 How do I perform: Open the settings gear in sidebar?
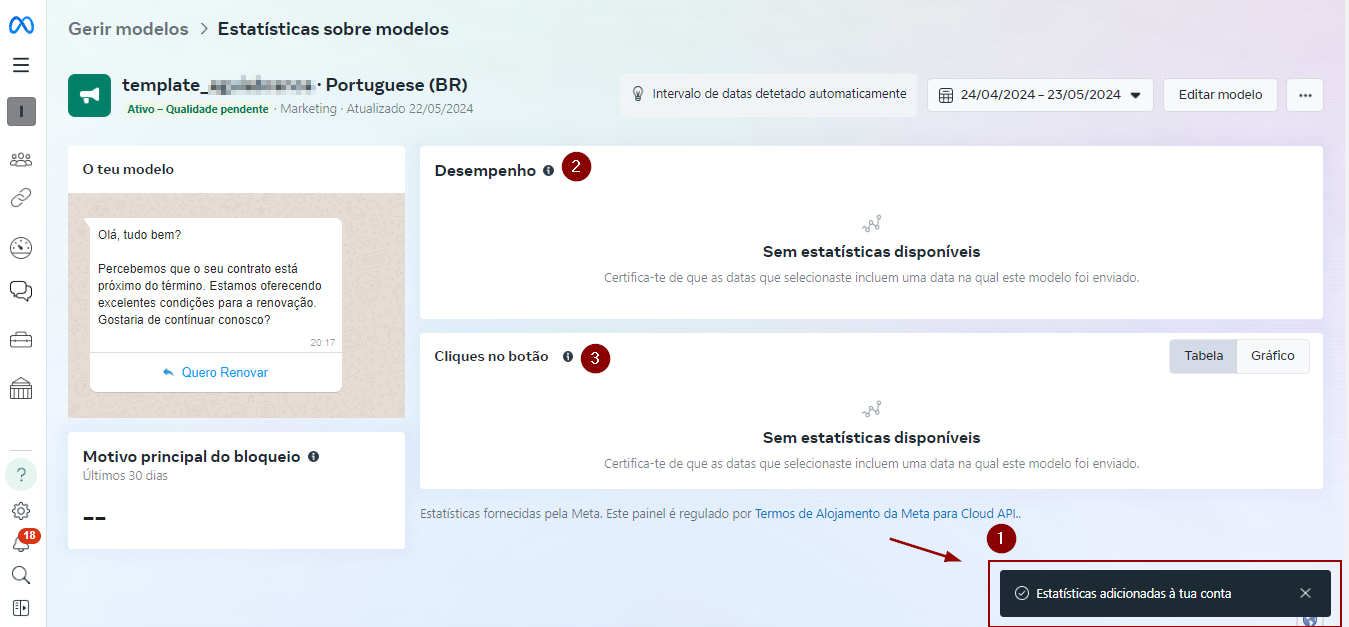coord(21,511)
